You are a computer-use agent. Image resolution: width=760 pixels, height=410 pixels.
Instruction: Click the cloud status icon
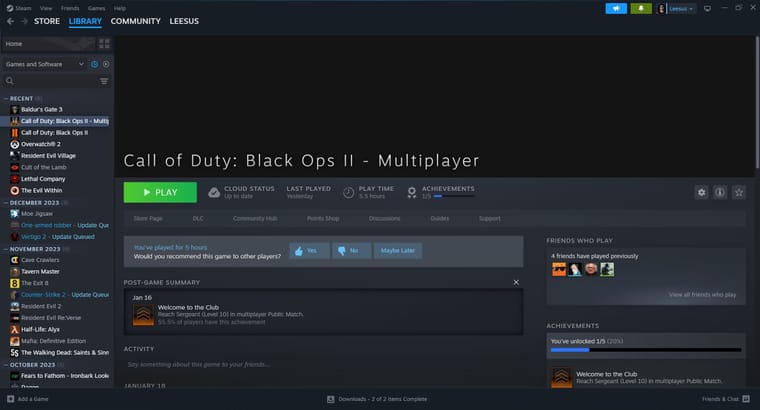point(214,192)
